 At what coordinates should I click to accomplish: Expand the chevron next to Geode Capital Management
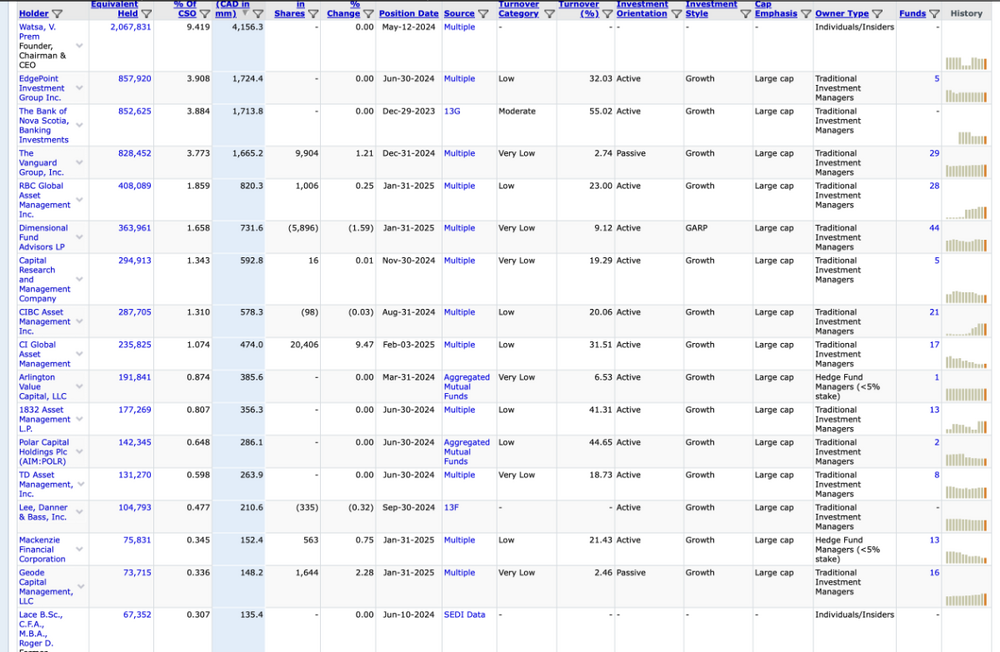80,587
